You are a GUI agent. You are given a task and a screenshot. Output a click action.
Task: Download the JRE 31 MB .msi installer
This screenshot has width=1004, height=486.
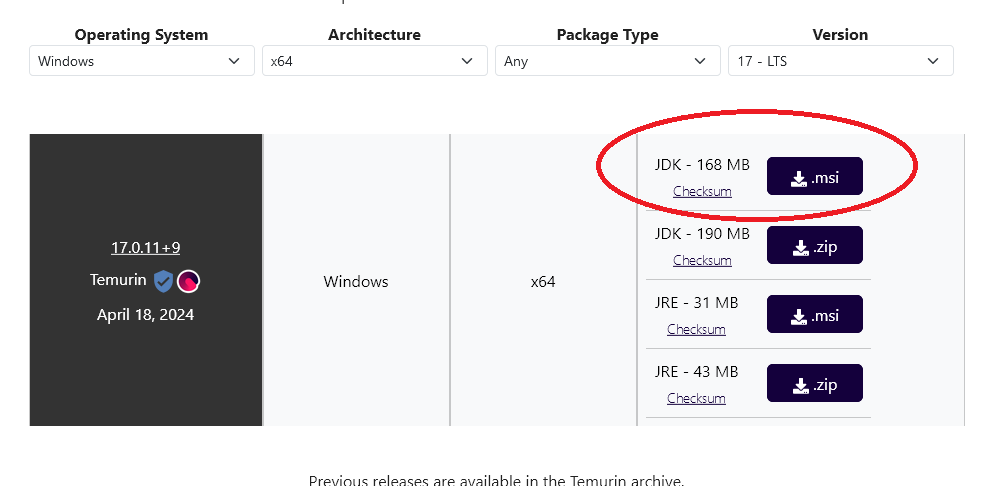(814, 314)
